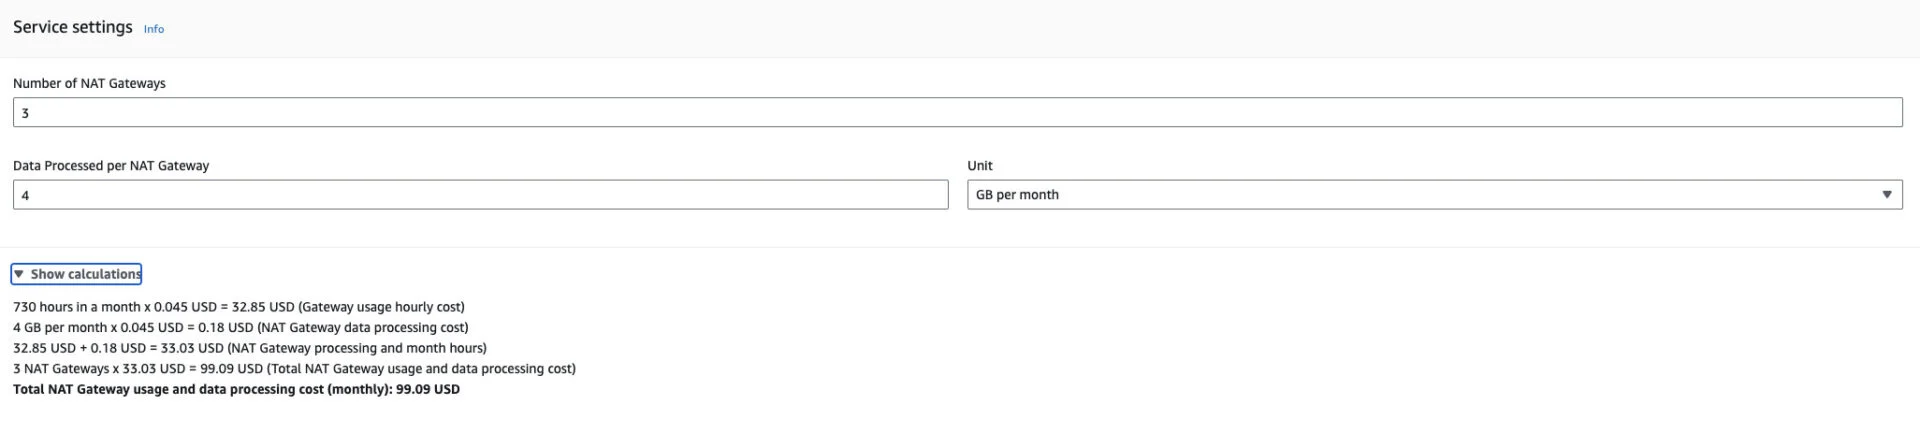Click the value 4 in the data processed field
Image resolution: width=1920 pixels, height=434 pixels.
click(25, 195)
